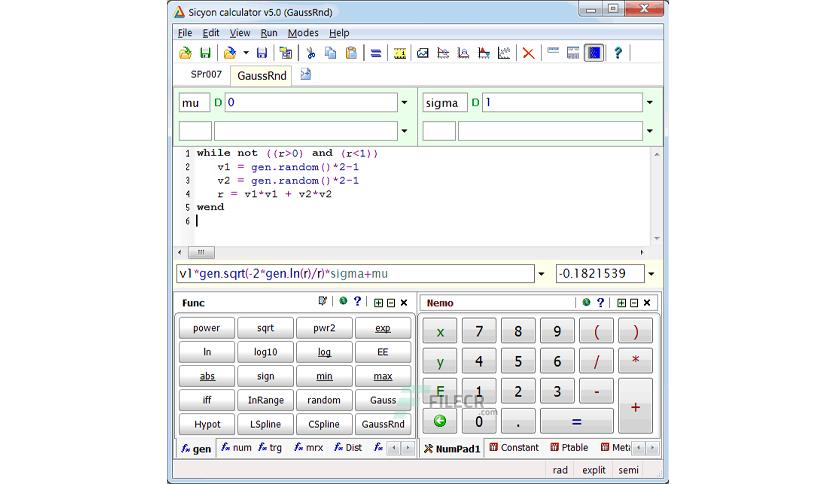This screenshot has width=836, height=484.
Task: Click the edit pencil icon in Func panel
Action: (323, 301)
